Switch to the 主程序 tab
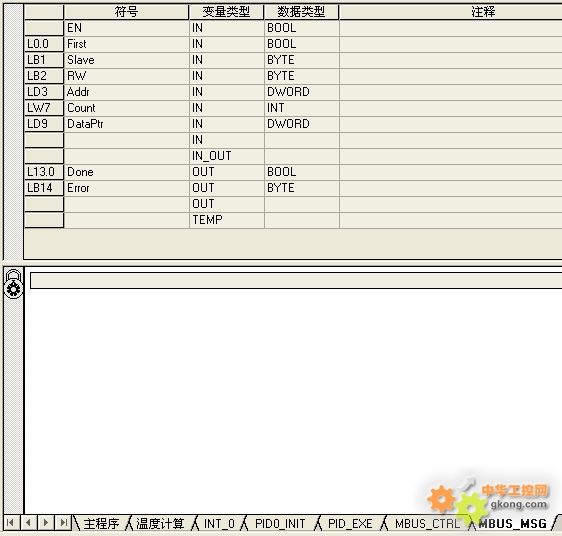562x536 pixels. pyautogui.click(x=101, y=523)
